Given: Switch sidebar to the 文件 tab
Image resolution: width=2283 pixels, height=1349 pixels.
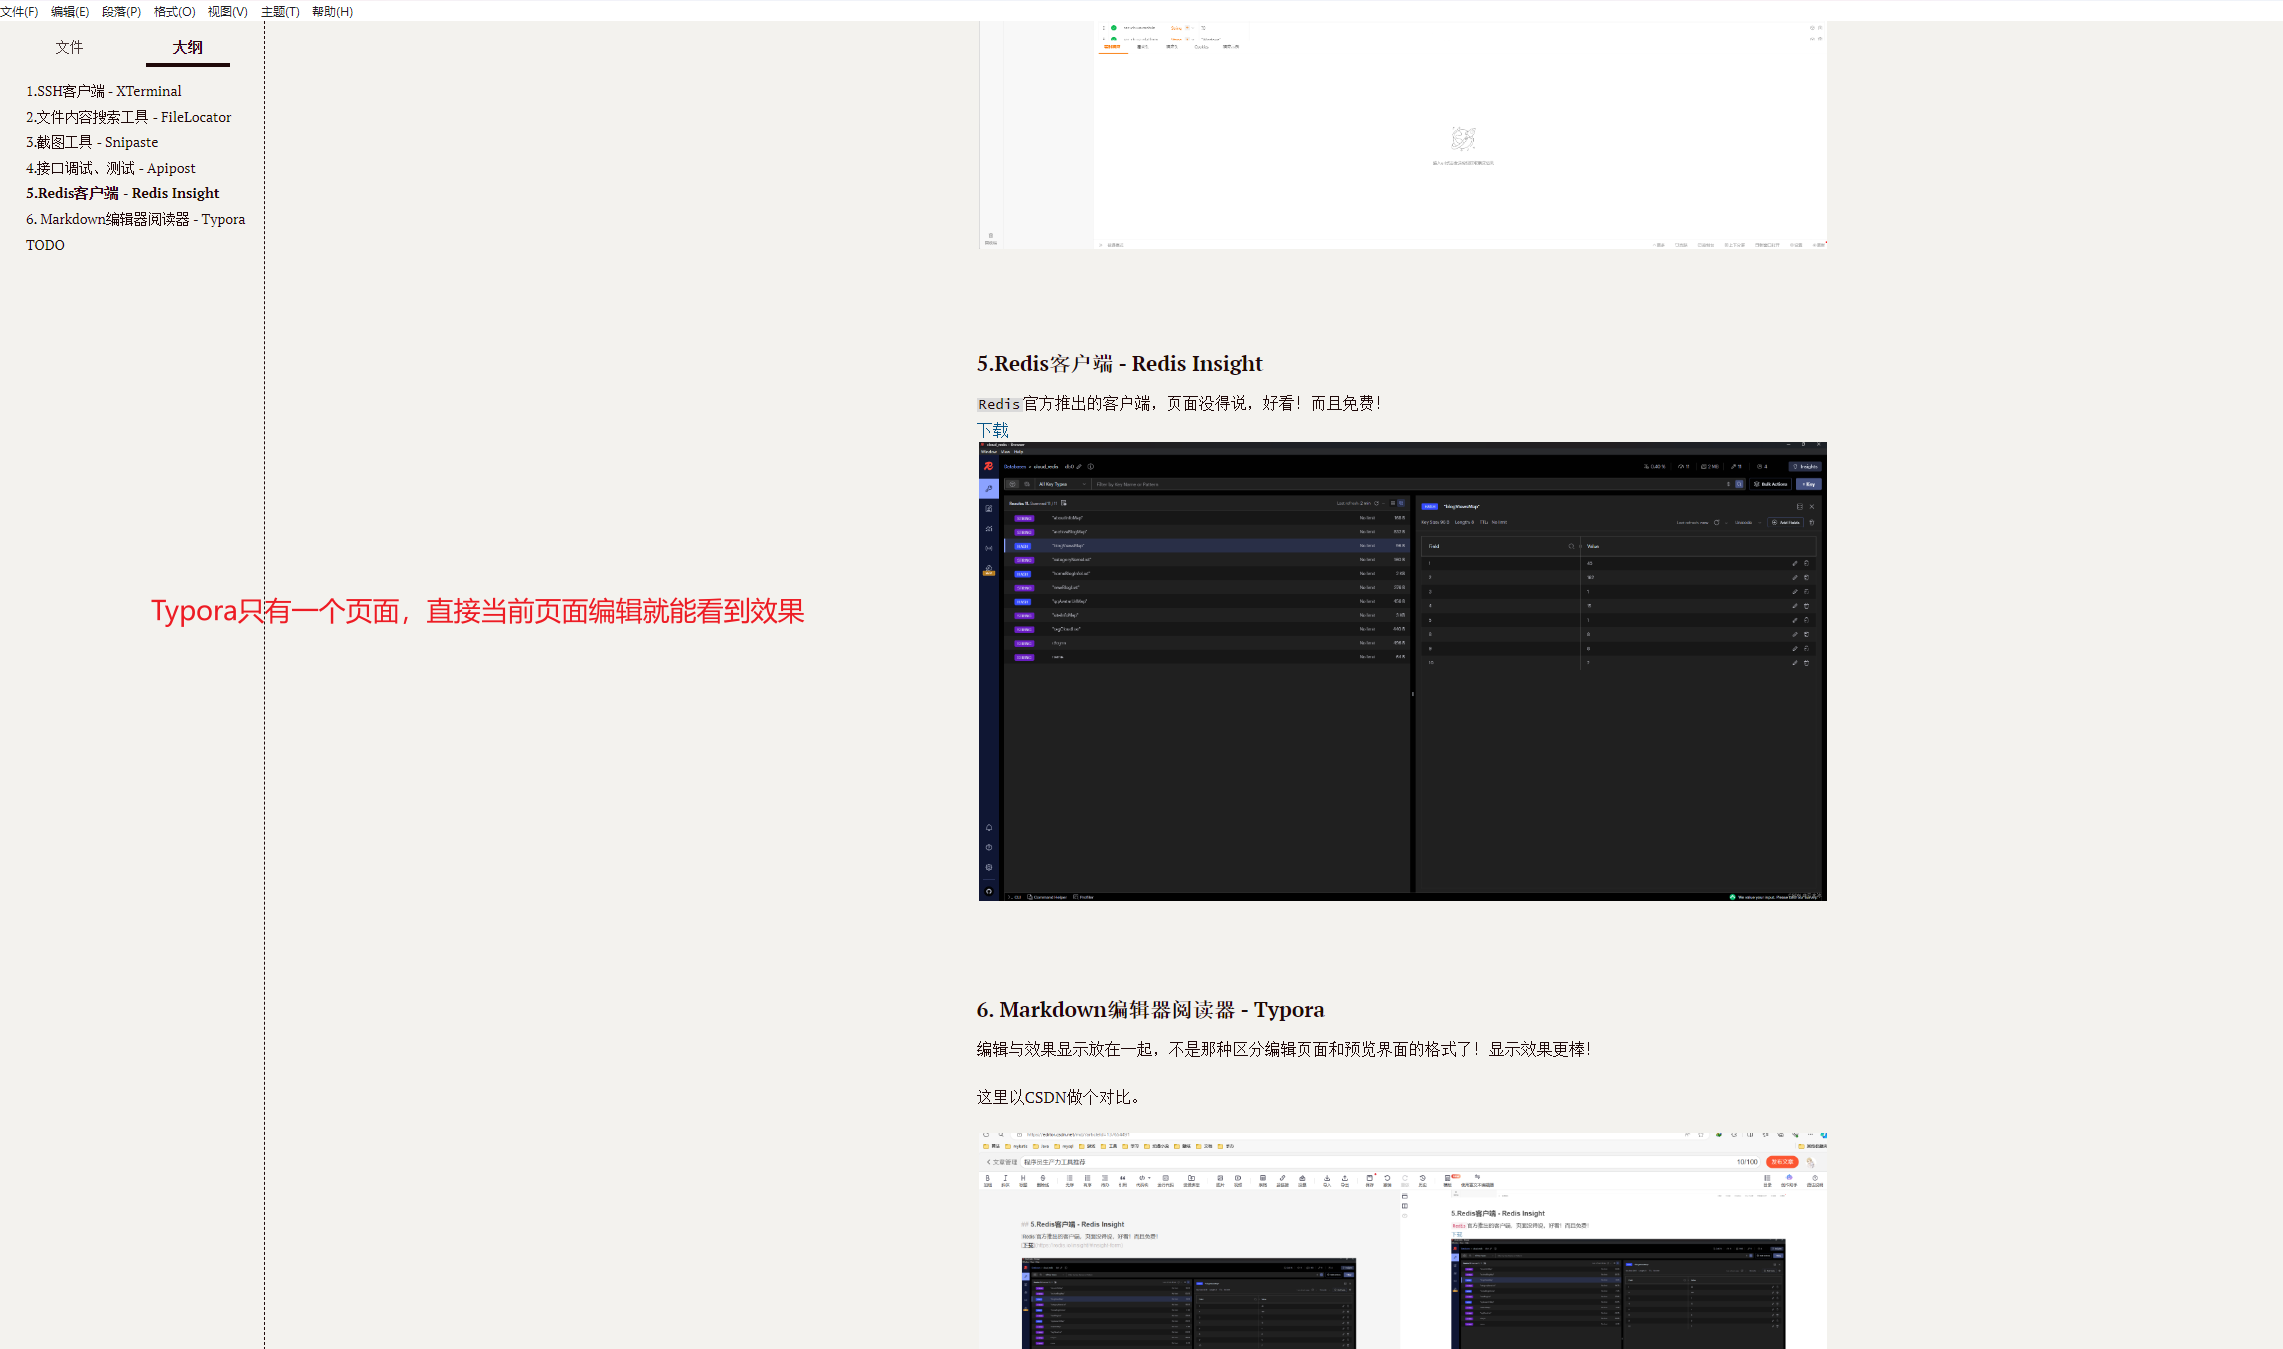Looking at the screenshot, I should tap(69, 47).
